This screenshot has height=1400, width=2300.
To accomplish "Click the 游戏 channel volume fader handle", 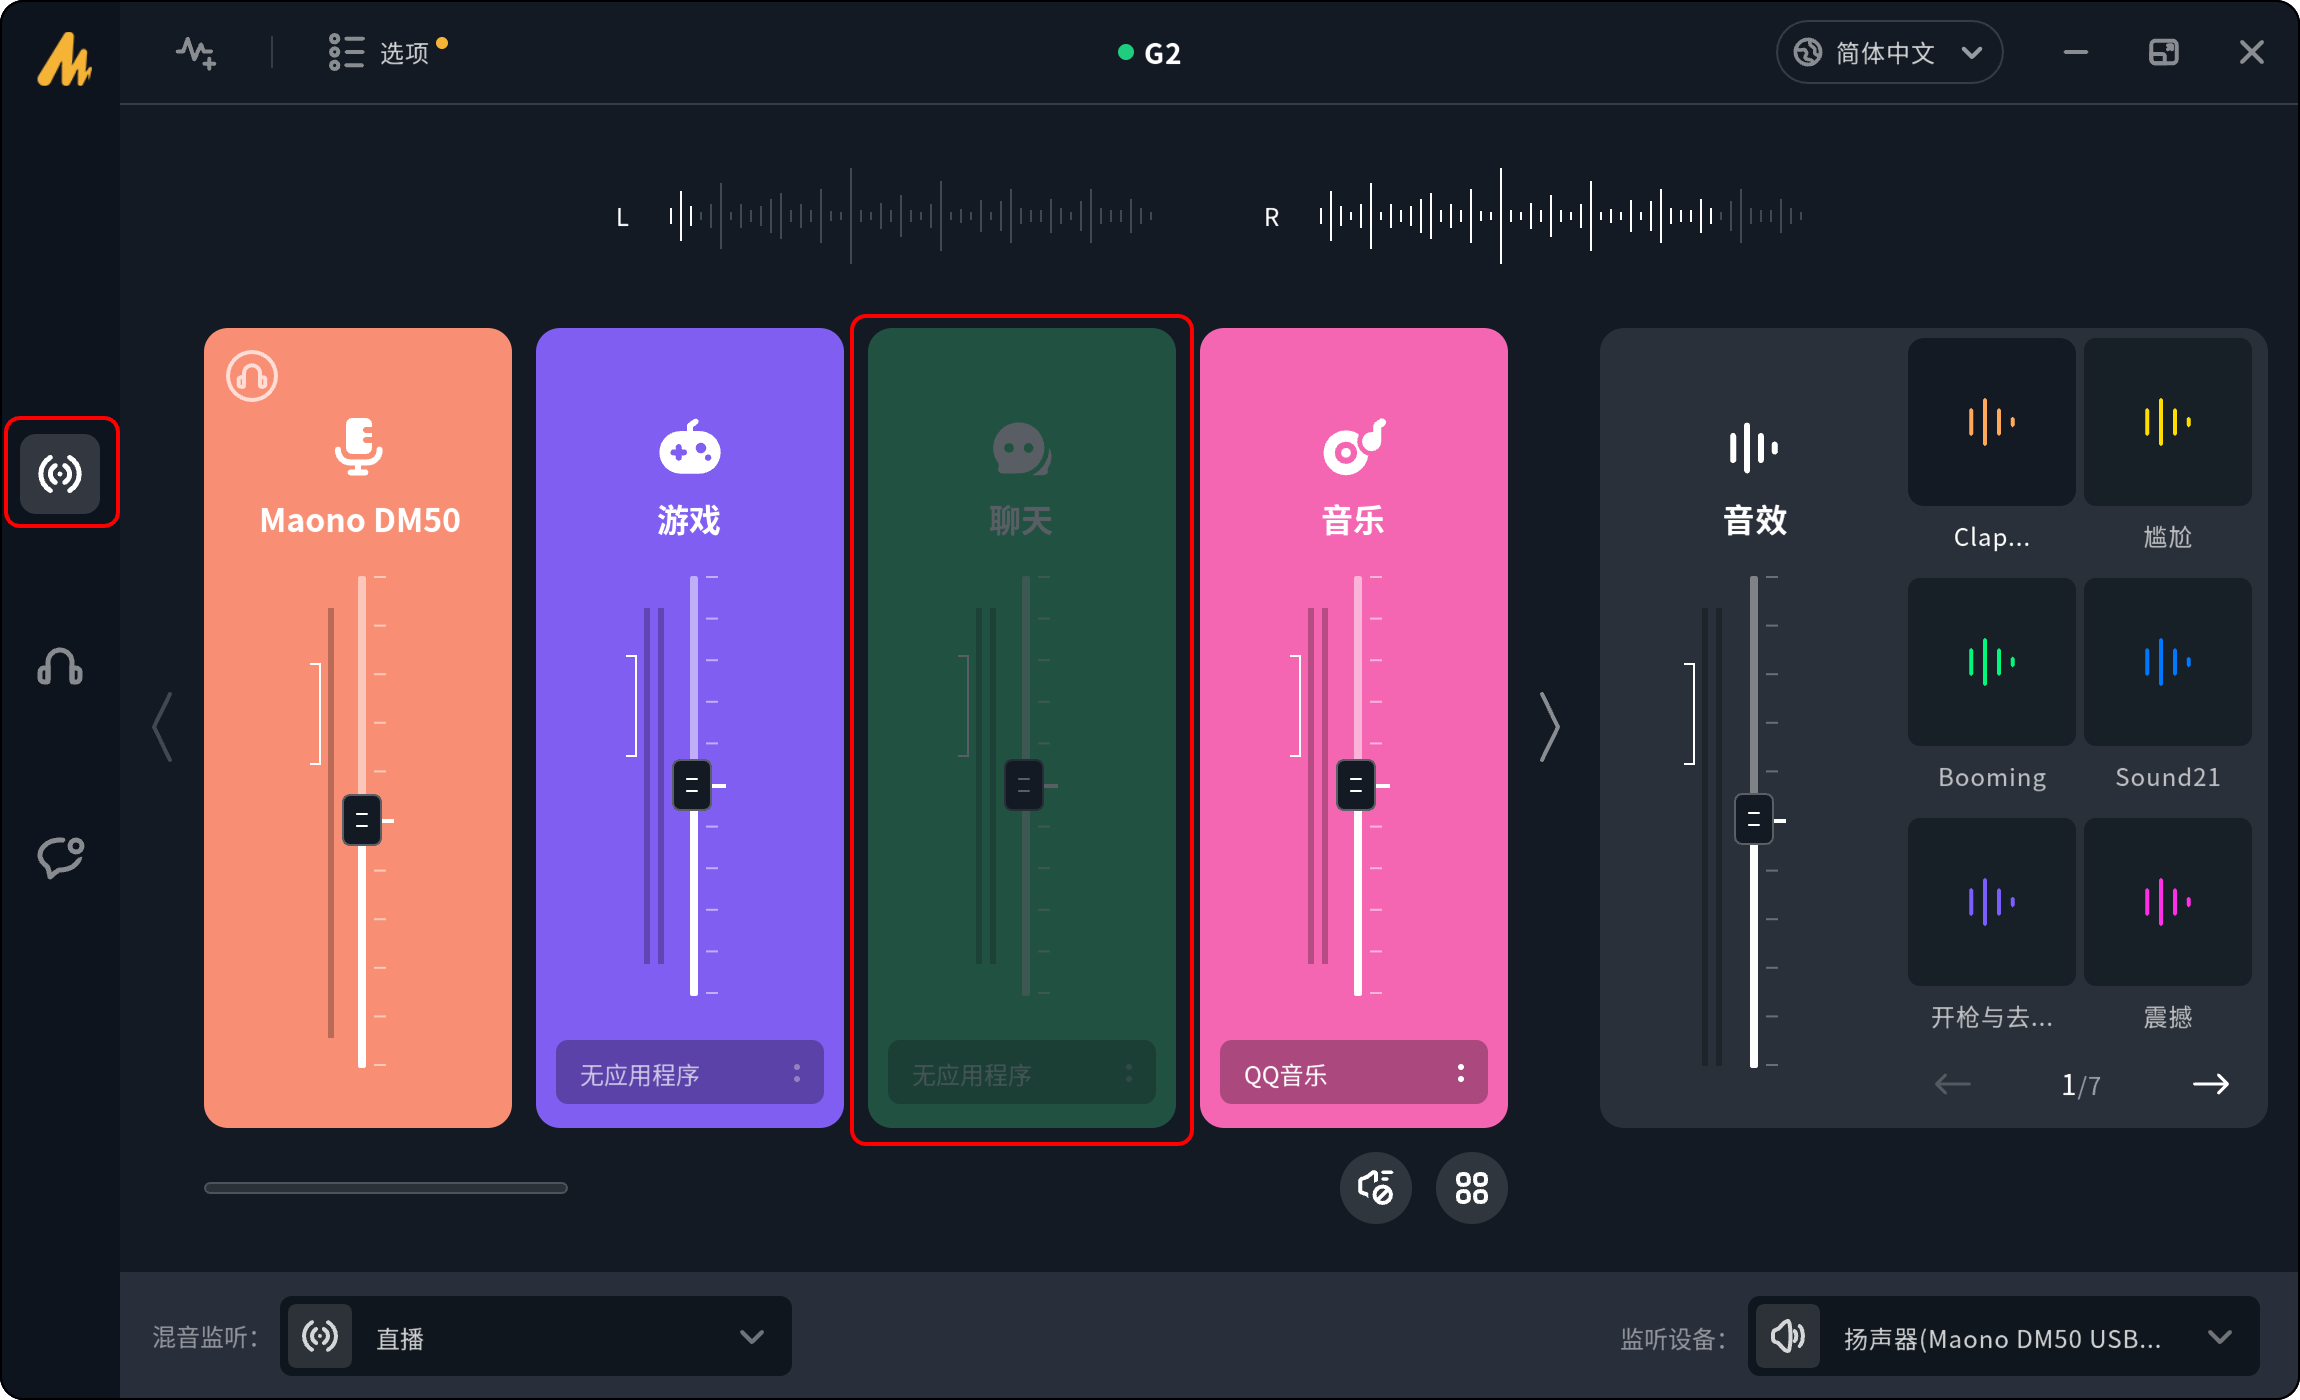I will coord(692,785).
